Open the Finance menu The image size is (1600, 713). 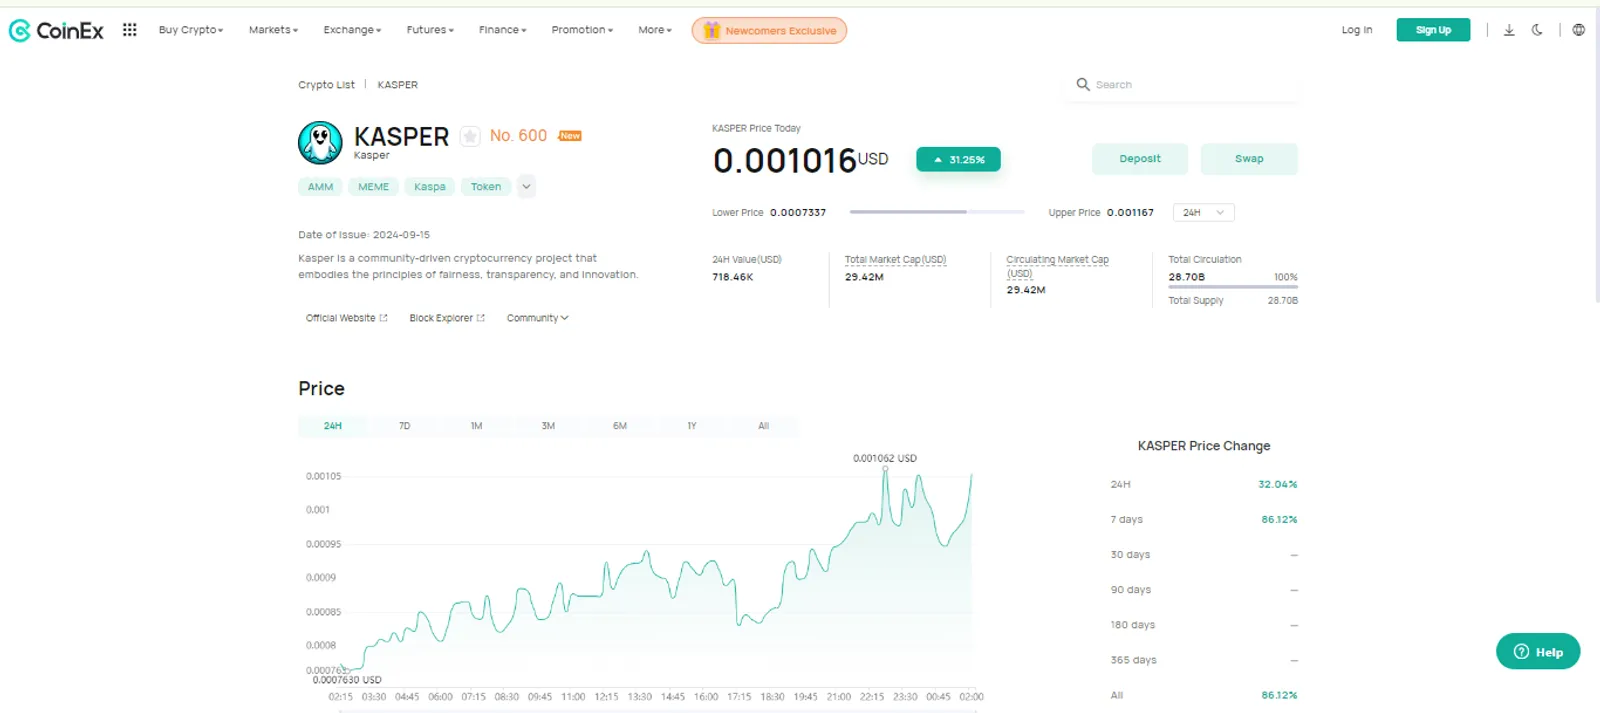[502, 30]
